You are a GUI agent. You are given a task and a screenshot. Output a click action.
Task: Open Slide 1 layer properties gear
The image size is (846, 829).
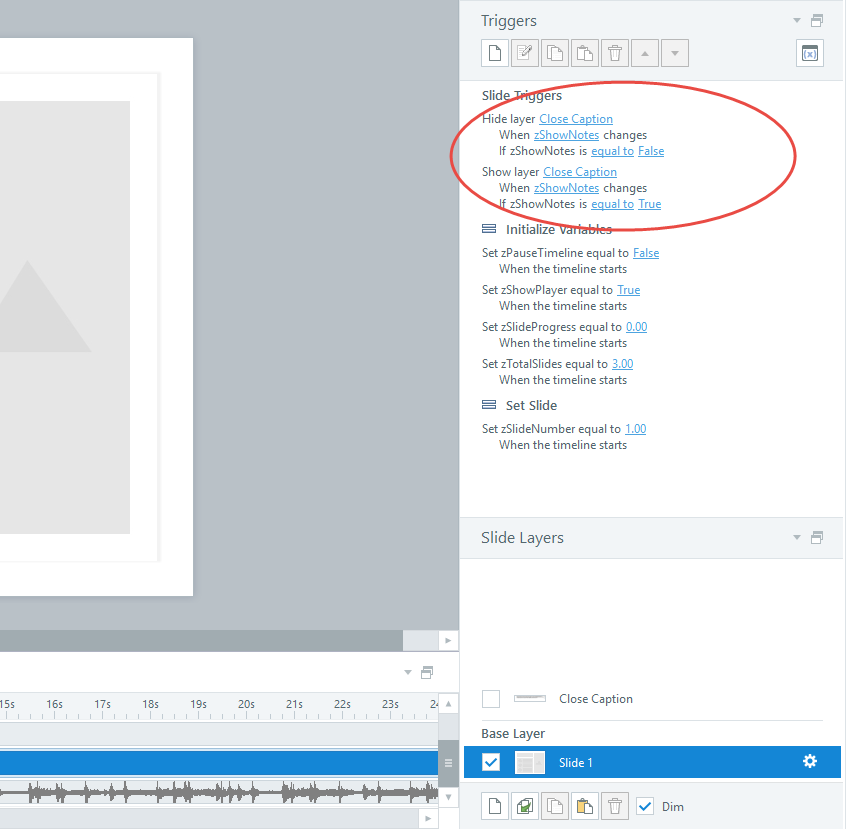coord(810,762)
